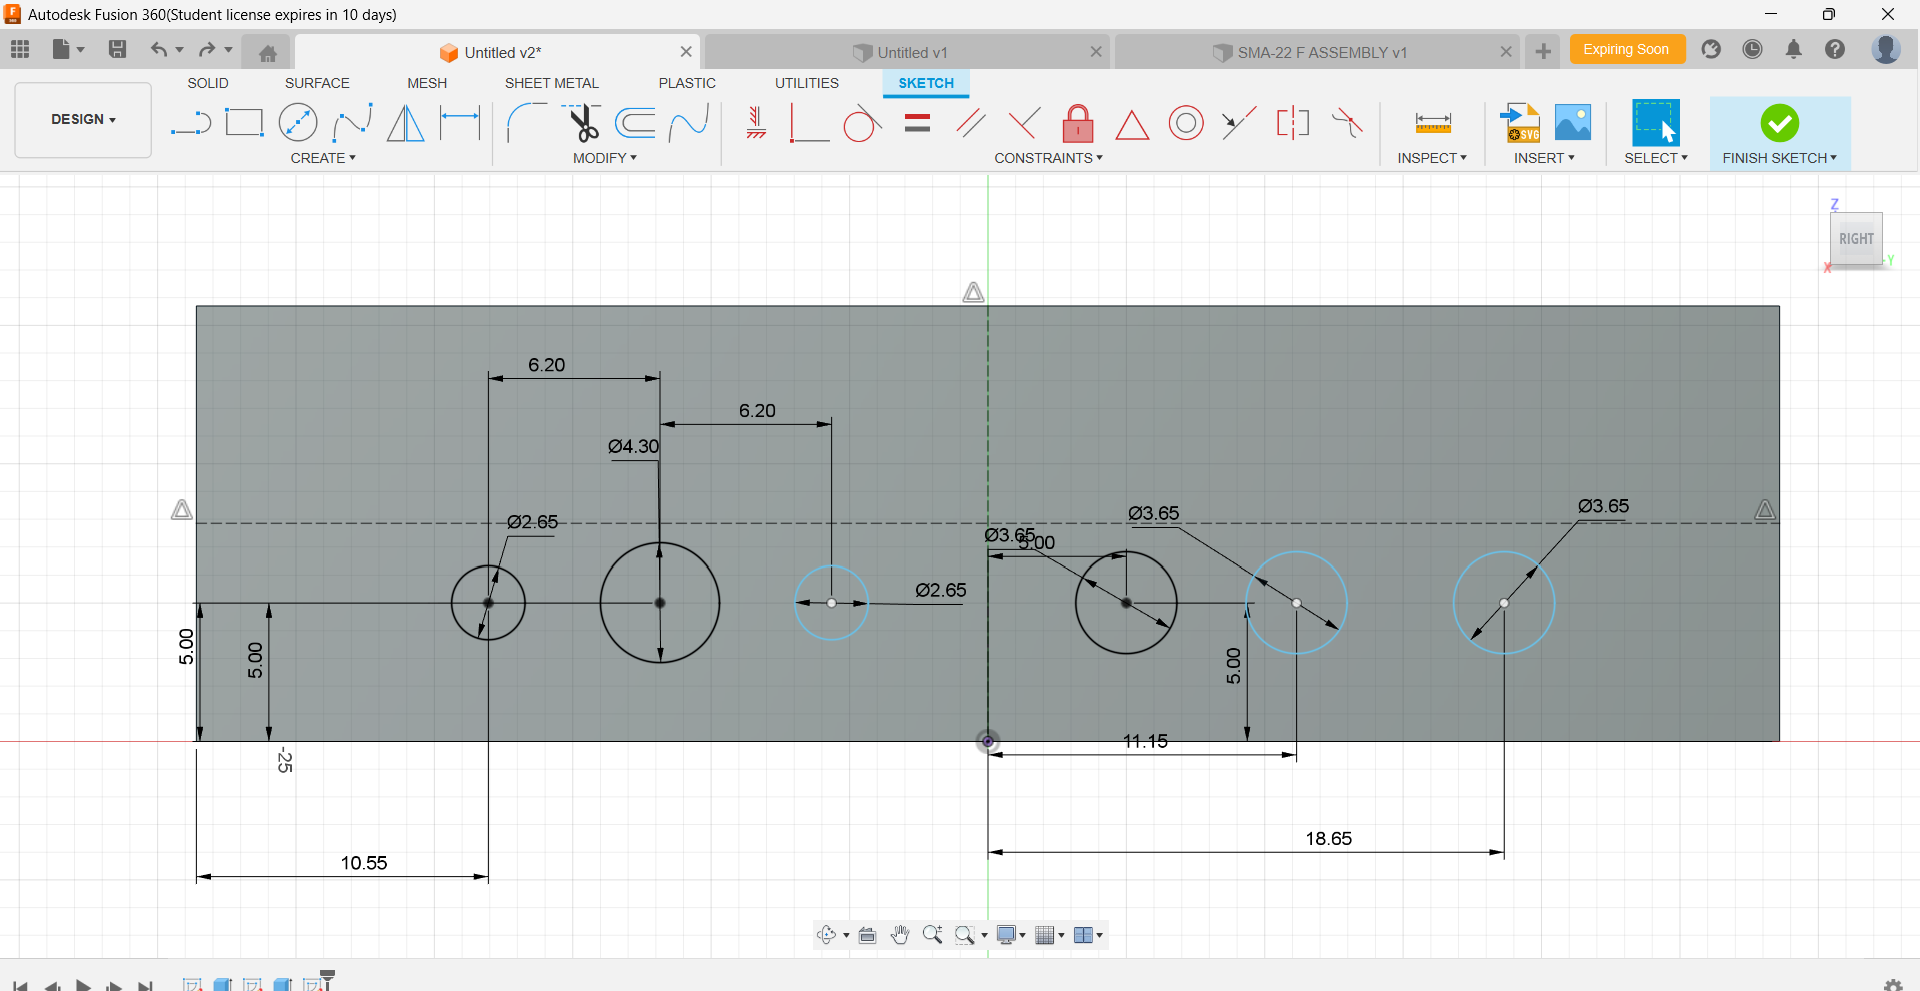Expand the MODIFY menu

pyautogui.click(x=605, y=158)
